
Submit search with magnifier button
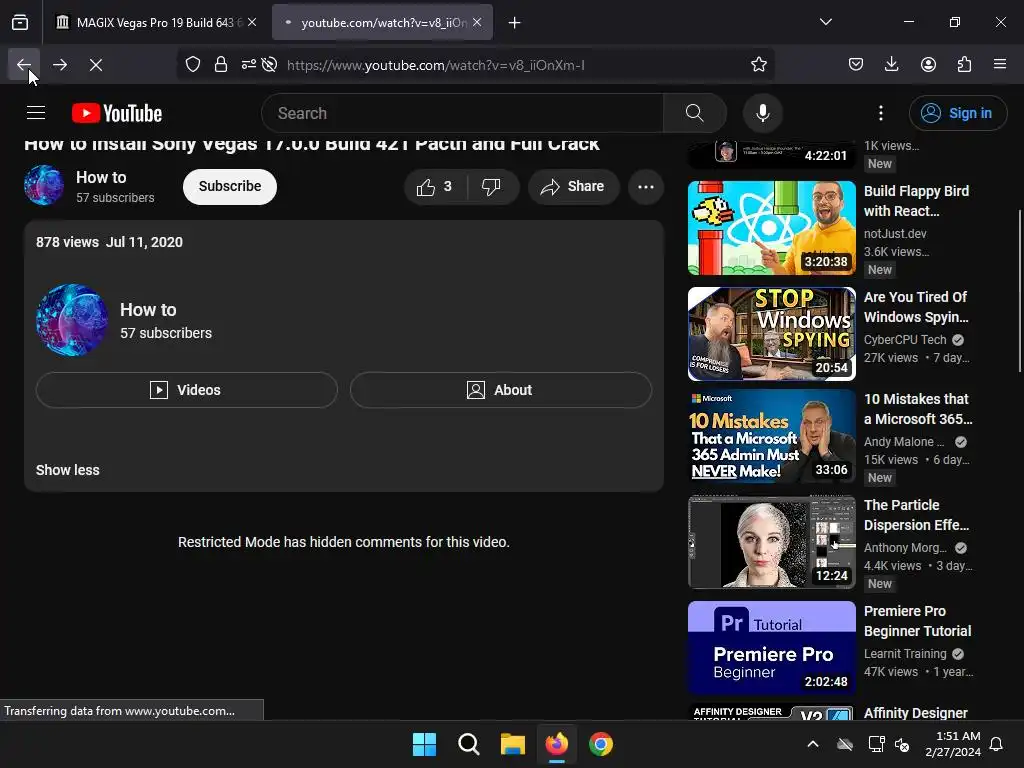coord(695,113)
